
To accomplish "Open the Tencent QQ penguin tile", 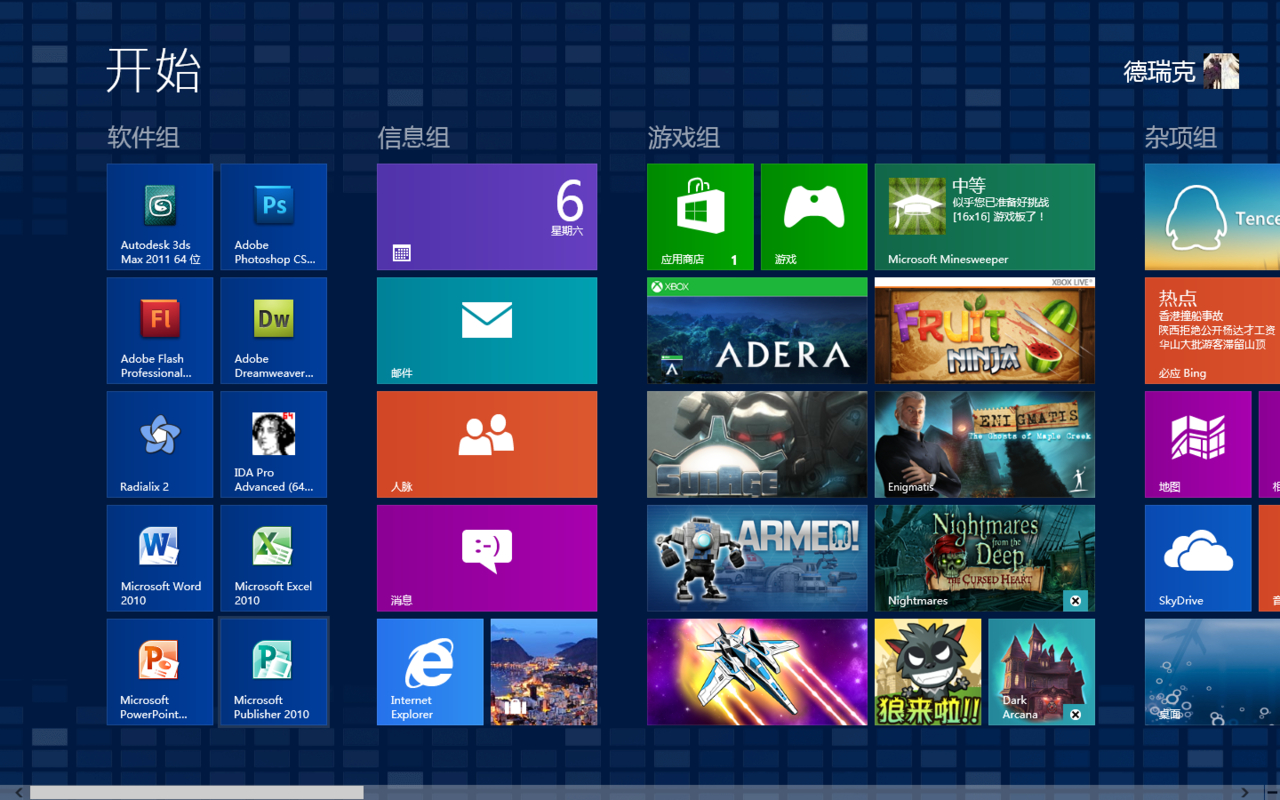I will pyautogui.click(x=1212, y=217).
